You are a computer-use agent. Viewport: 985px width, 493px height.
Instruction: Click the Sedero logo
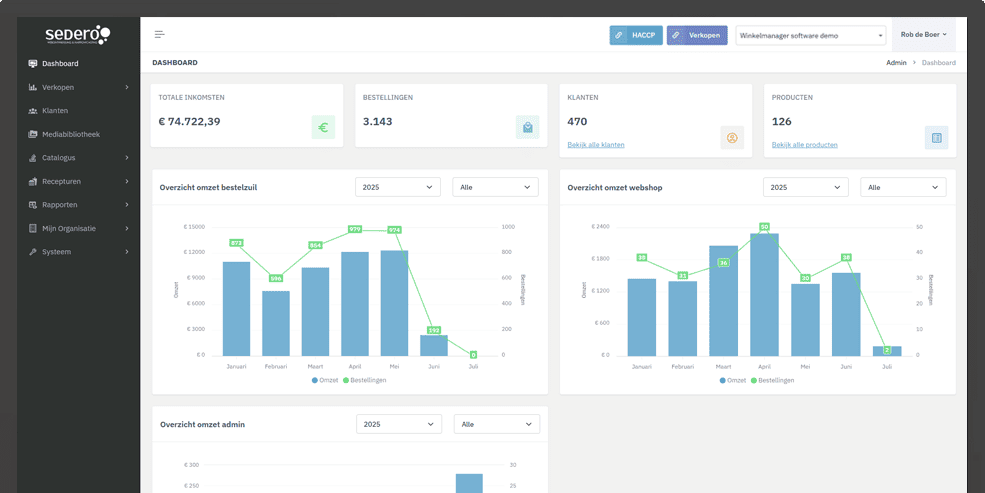coord(77,35)
